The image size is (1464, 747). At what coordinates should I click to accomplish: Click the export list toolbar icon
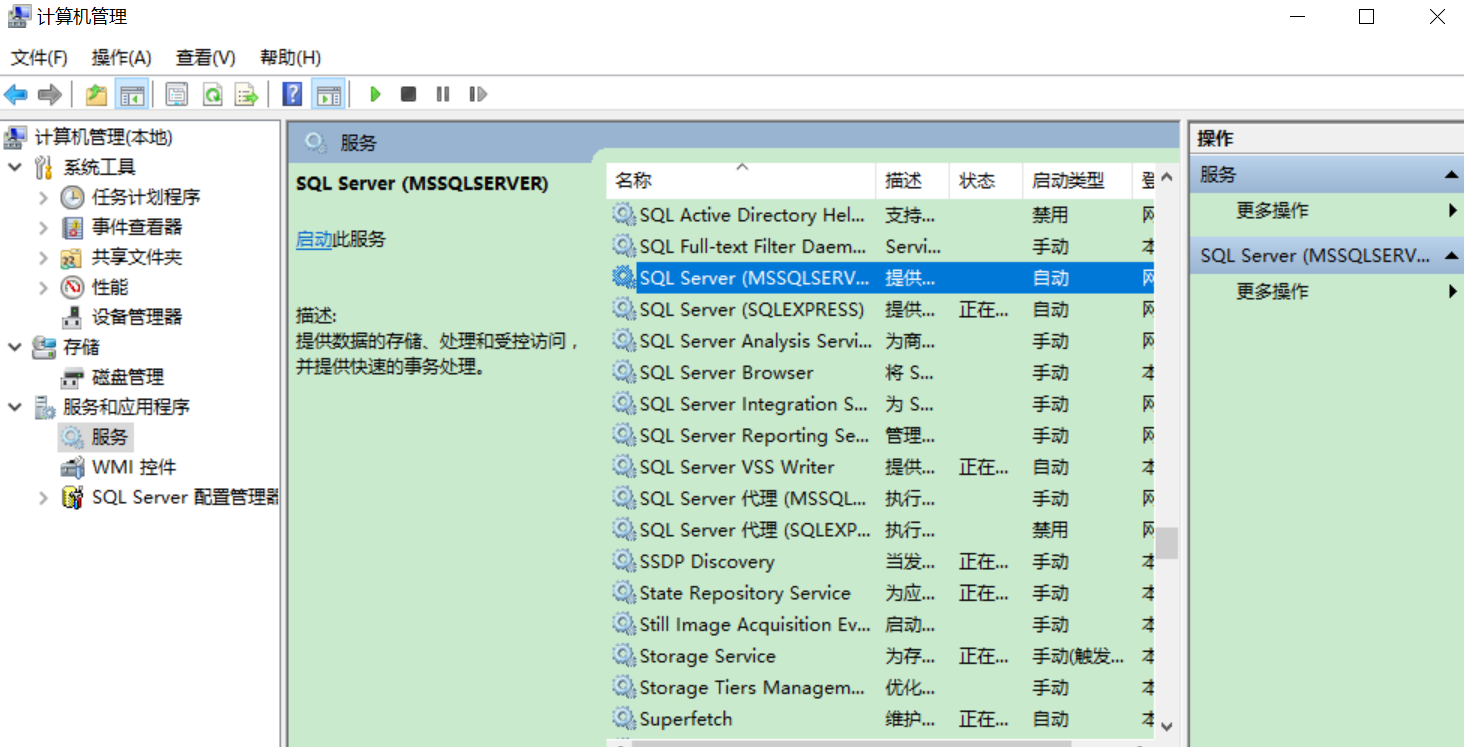pos(246,94)
